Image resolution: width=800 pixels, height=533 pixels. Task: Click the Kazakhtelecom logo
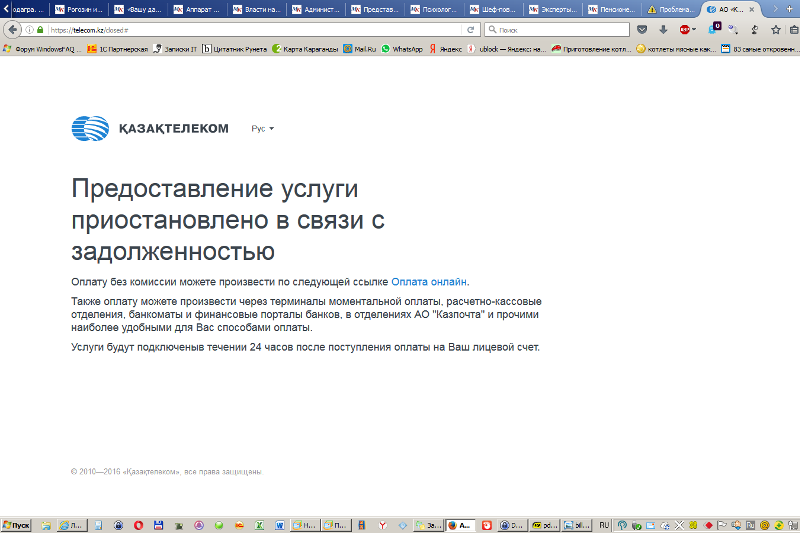[150, 128]
